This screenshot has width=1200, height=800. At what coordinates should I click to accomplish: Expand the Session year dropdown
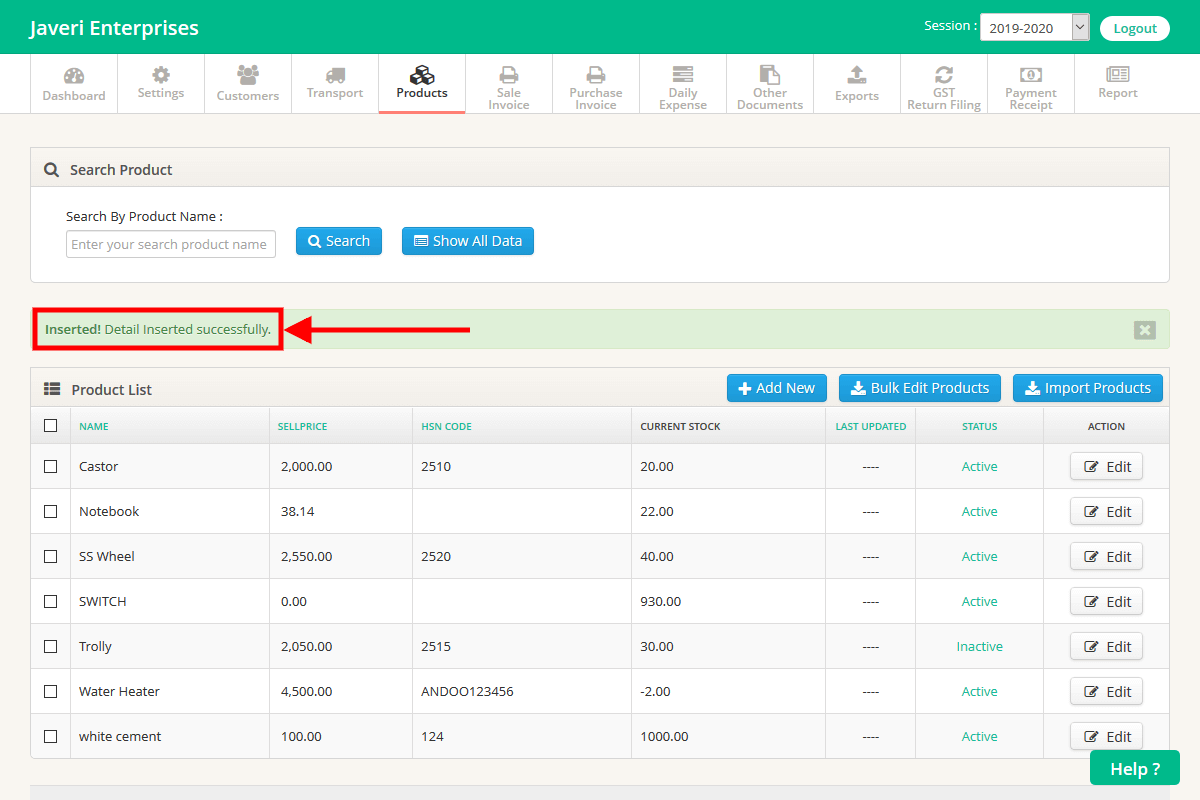click(x=1034, y=28)
